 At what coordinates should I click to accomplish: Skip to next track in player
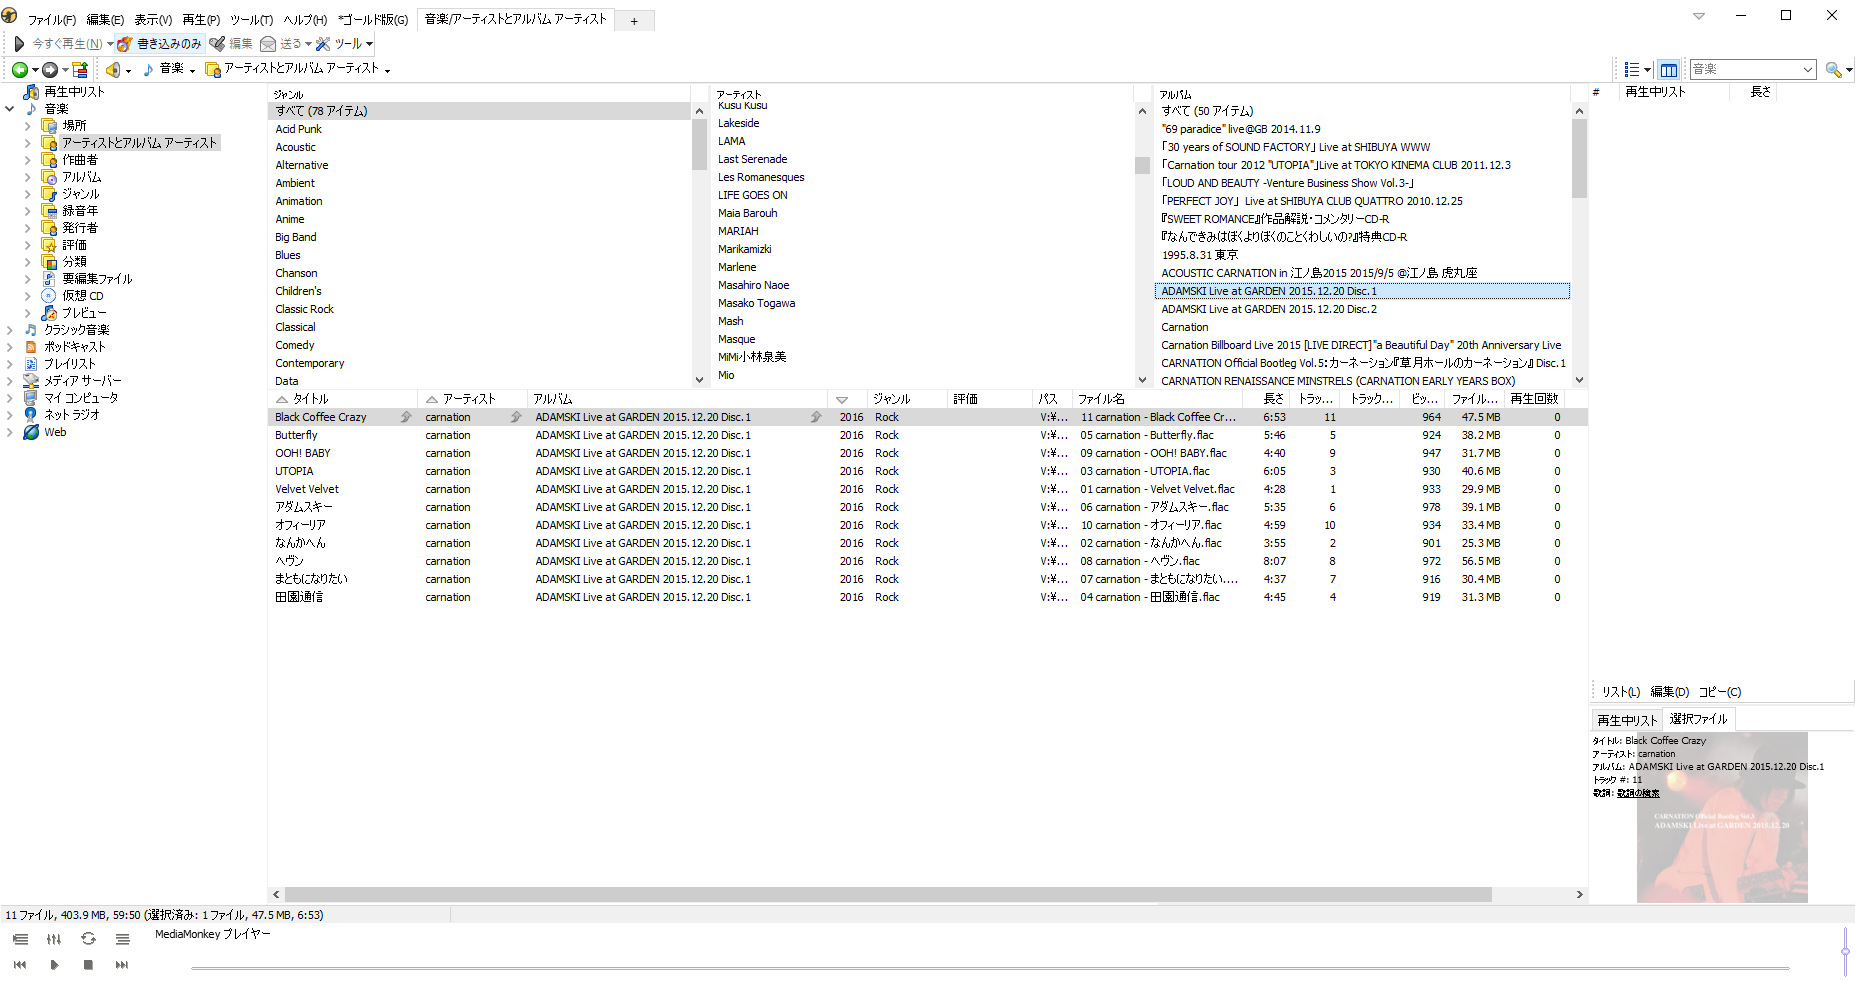point(122,965)
